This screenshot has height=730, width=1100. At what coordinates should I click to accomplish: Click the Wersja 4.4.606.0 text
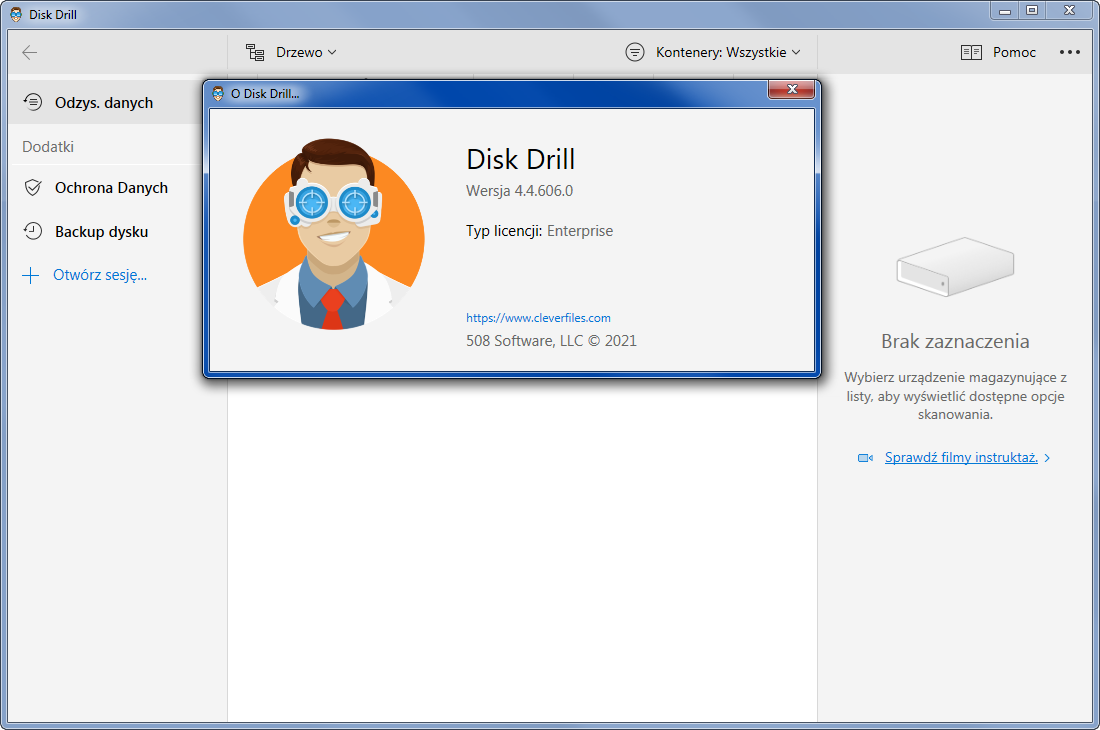(519, 191)
